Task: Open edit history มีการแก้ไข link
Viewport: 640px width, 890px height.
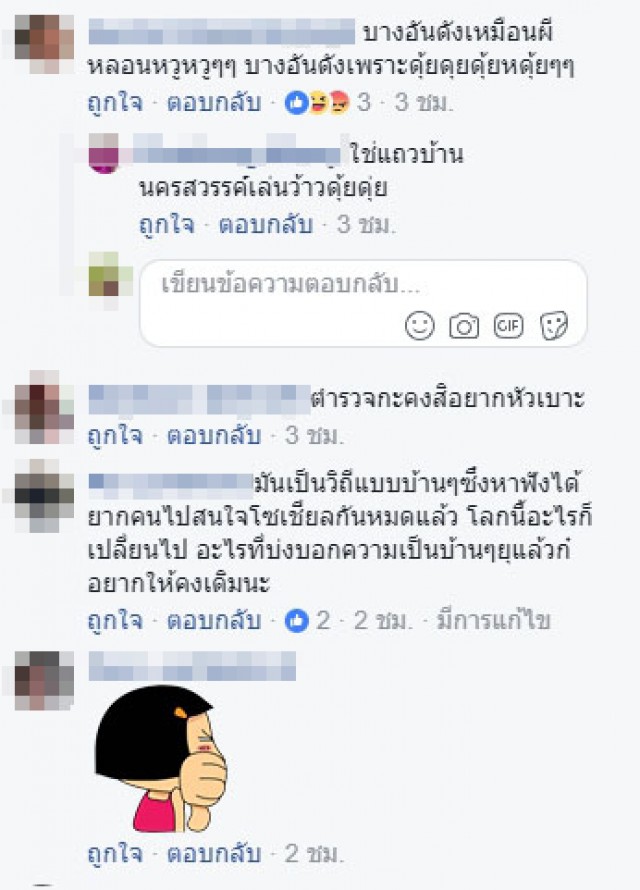Action: coord(494,620)
